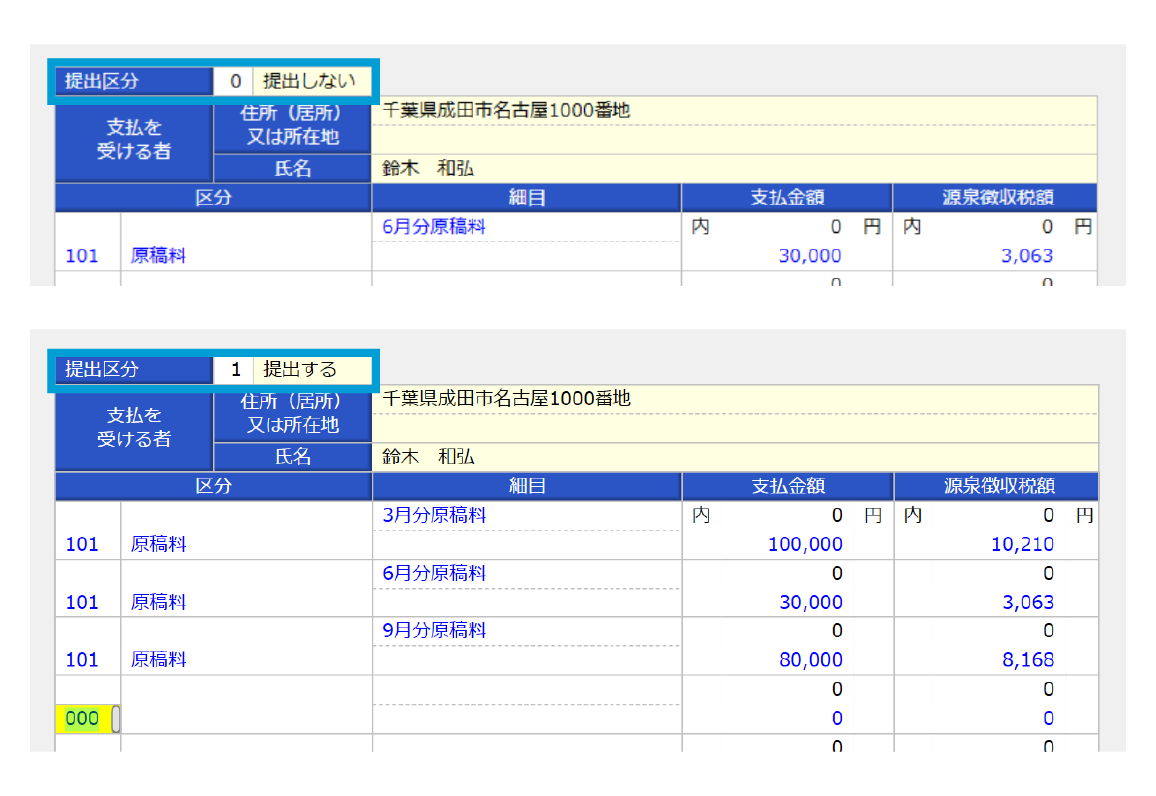This screenshot has height=796, width=1156.
Task: Click the payment amount 80,000
Action: tap(811, 660)
